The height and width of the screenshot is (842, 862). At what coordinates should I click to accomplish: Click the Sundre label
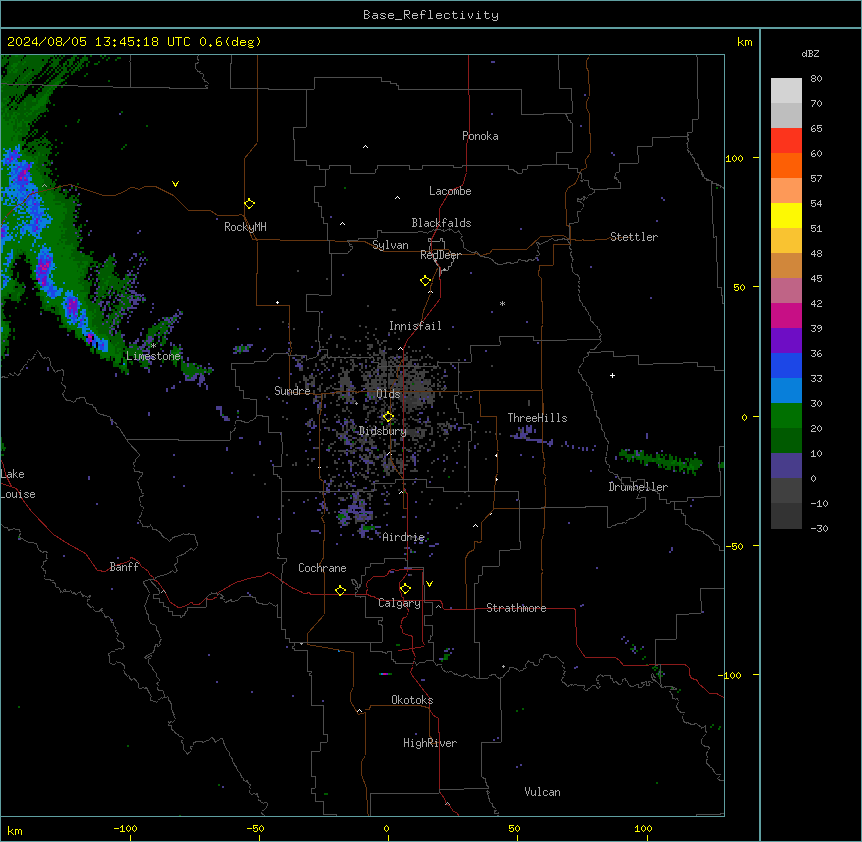(292, 391)
